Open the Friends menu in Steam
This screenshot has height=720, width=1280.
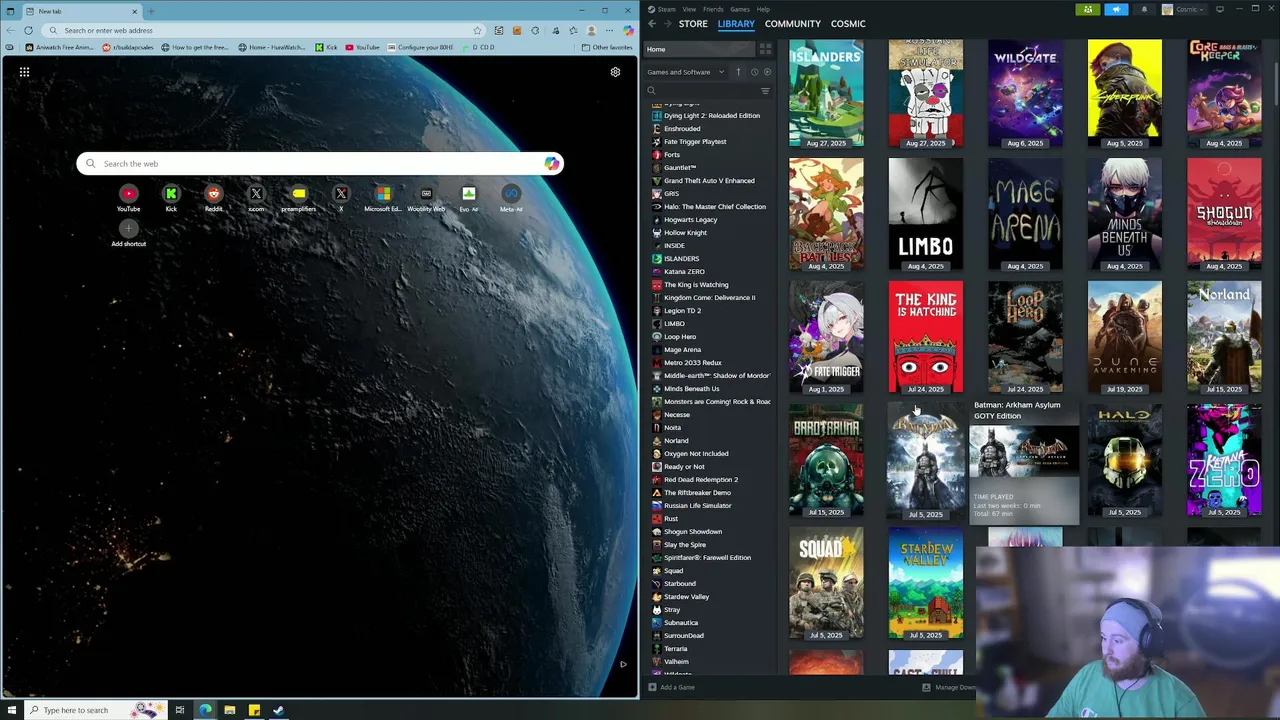click(x=713, y=9)
